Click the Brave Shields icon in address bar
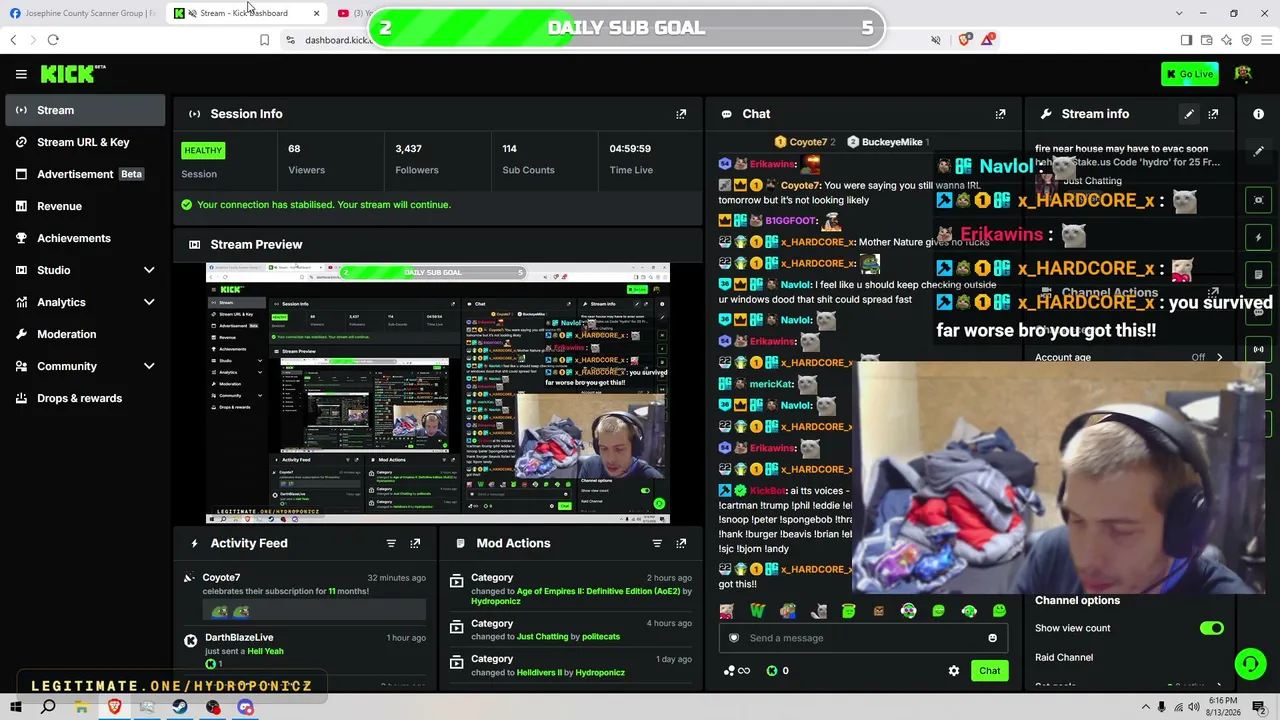Viewport: 1280px width, 720px height. pos(965,40)
